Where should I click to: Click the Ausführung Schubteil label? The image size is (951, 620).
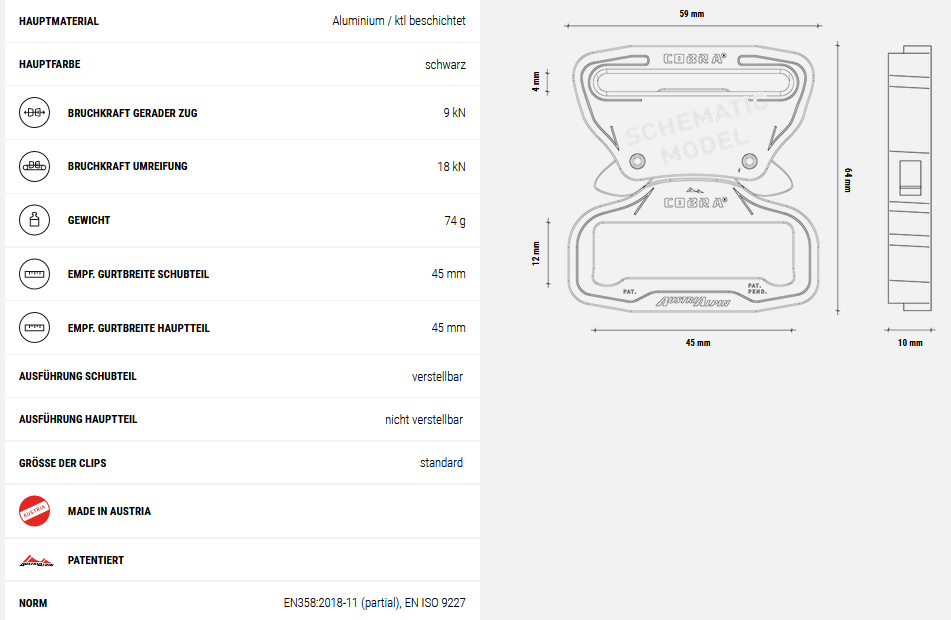click(x=78, y=376)
